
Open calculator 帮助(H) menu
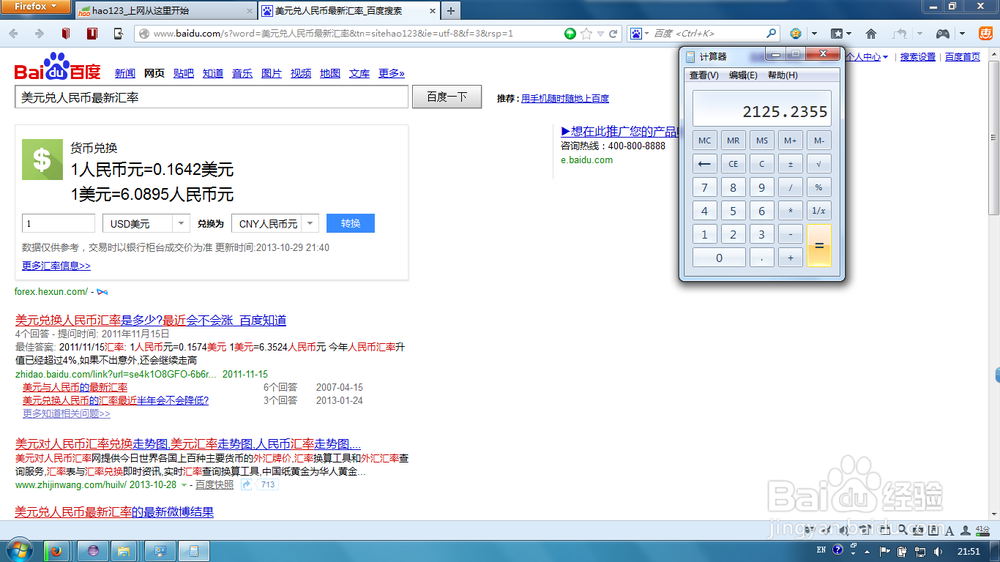click(783, 75)
